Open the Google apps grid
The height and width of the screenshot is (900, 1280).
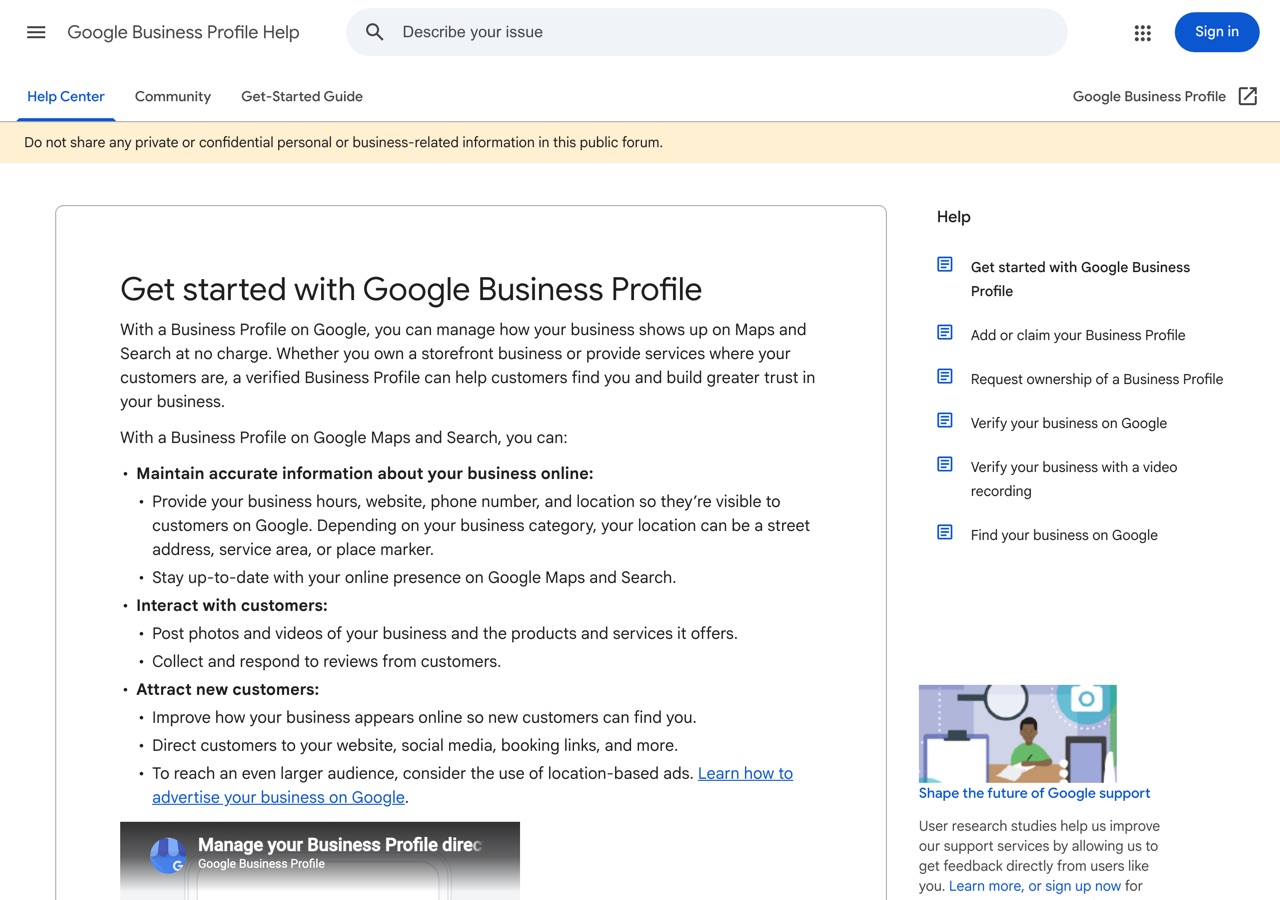coord(1143,32)
